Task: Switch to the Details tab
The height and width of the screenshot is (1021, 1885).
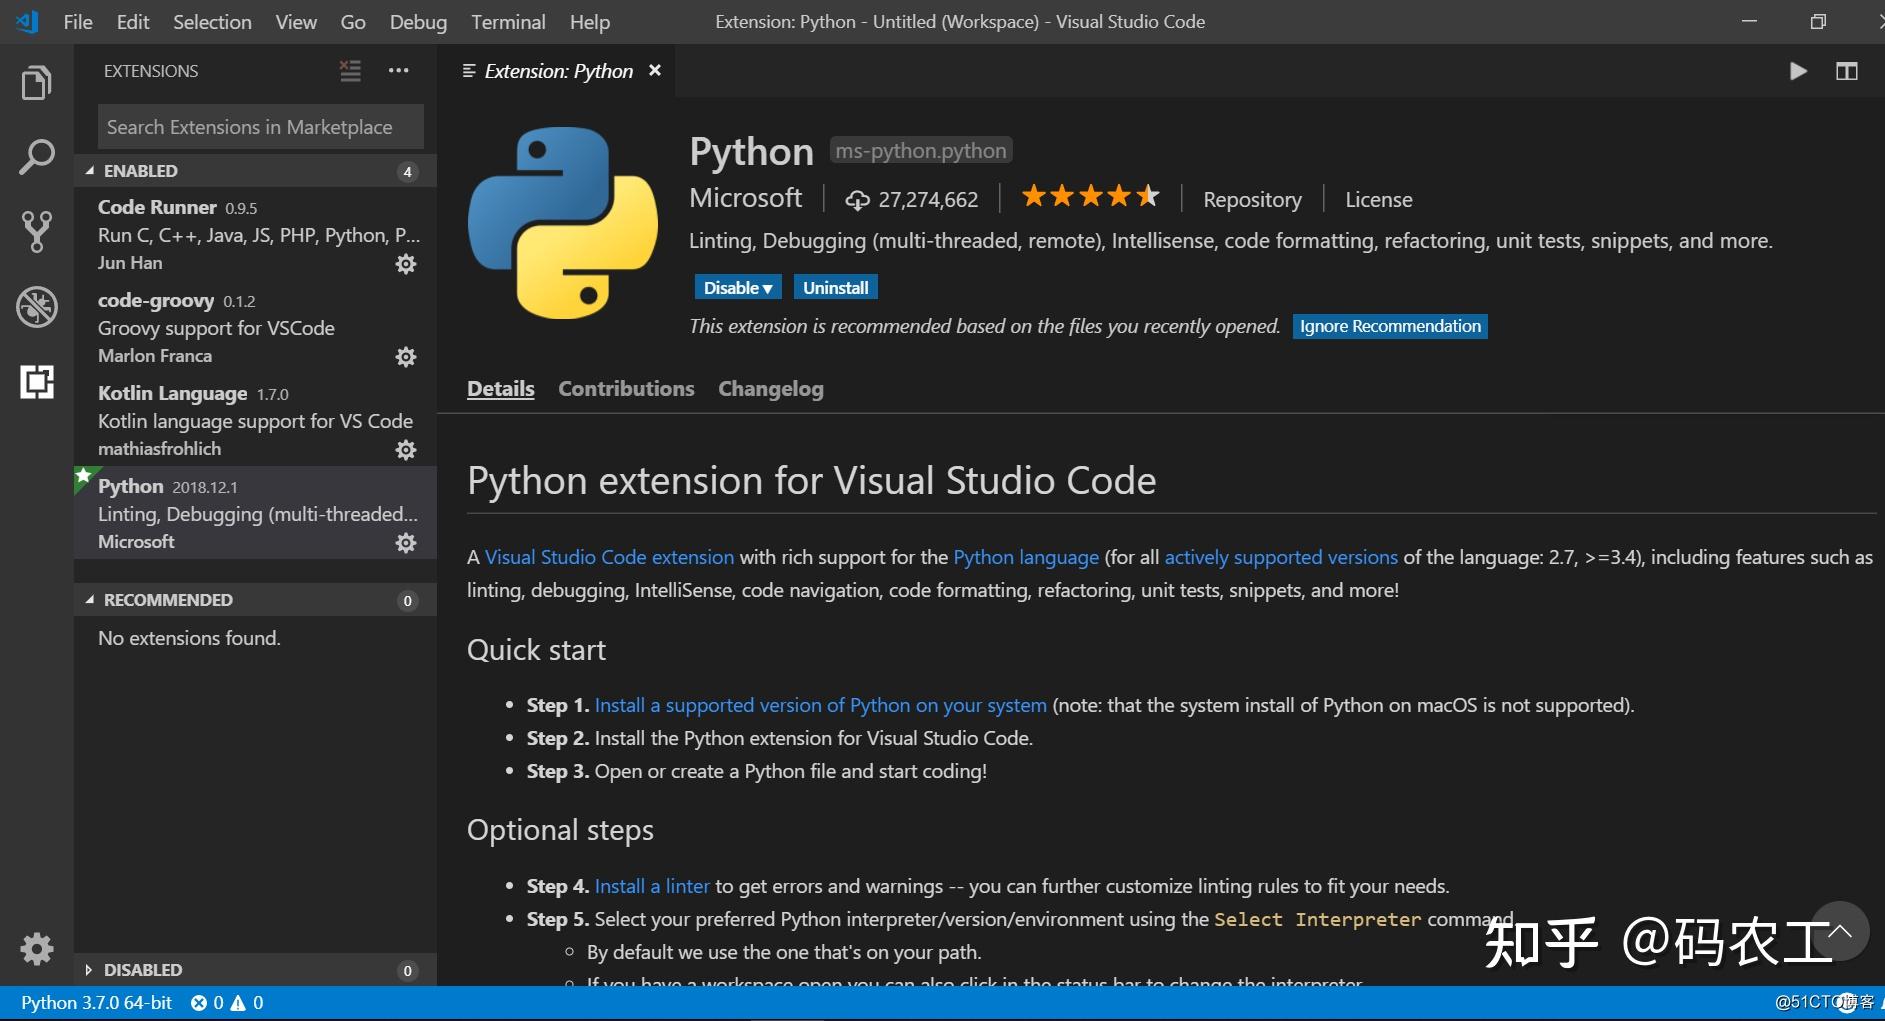Action: [501, 389]
